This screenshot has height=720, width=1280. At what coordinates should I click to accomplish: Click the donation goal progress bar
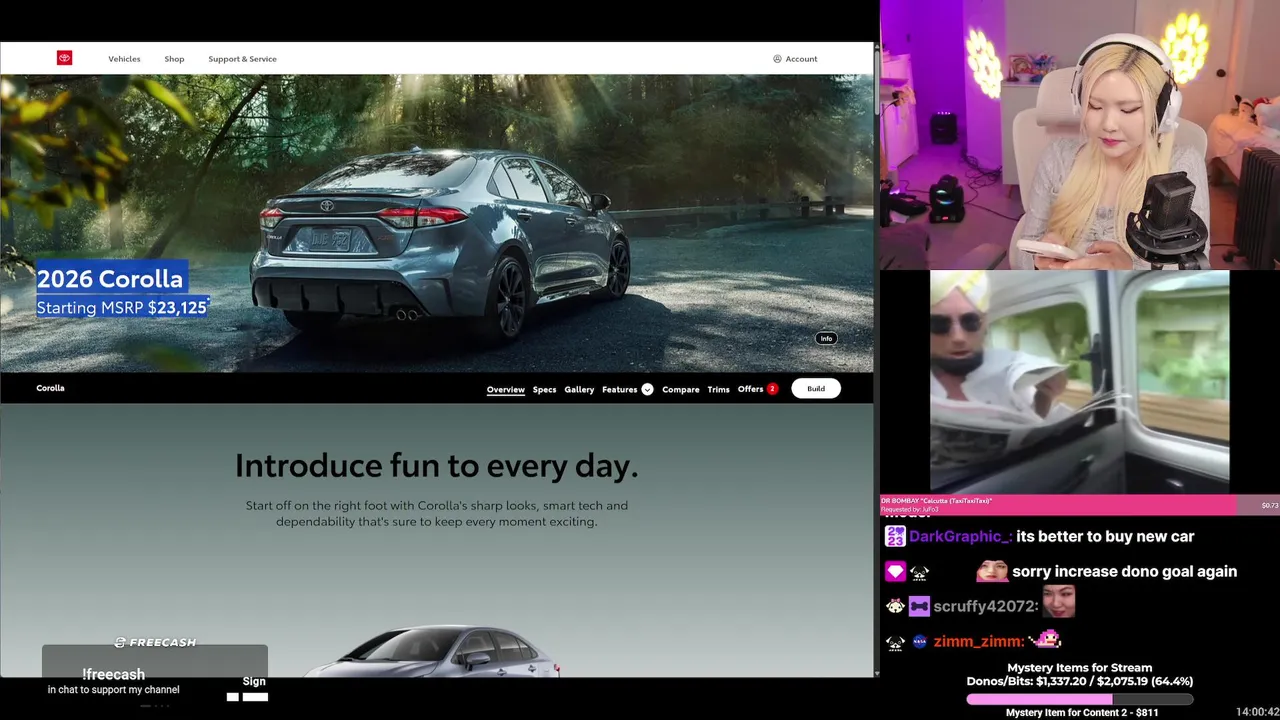coord(1079,699)
